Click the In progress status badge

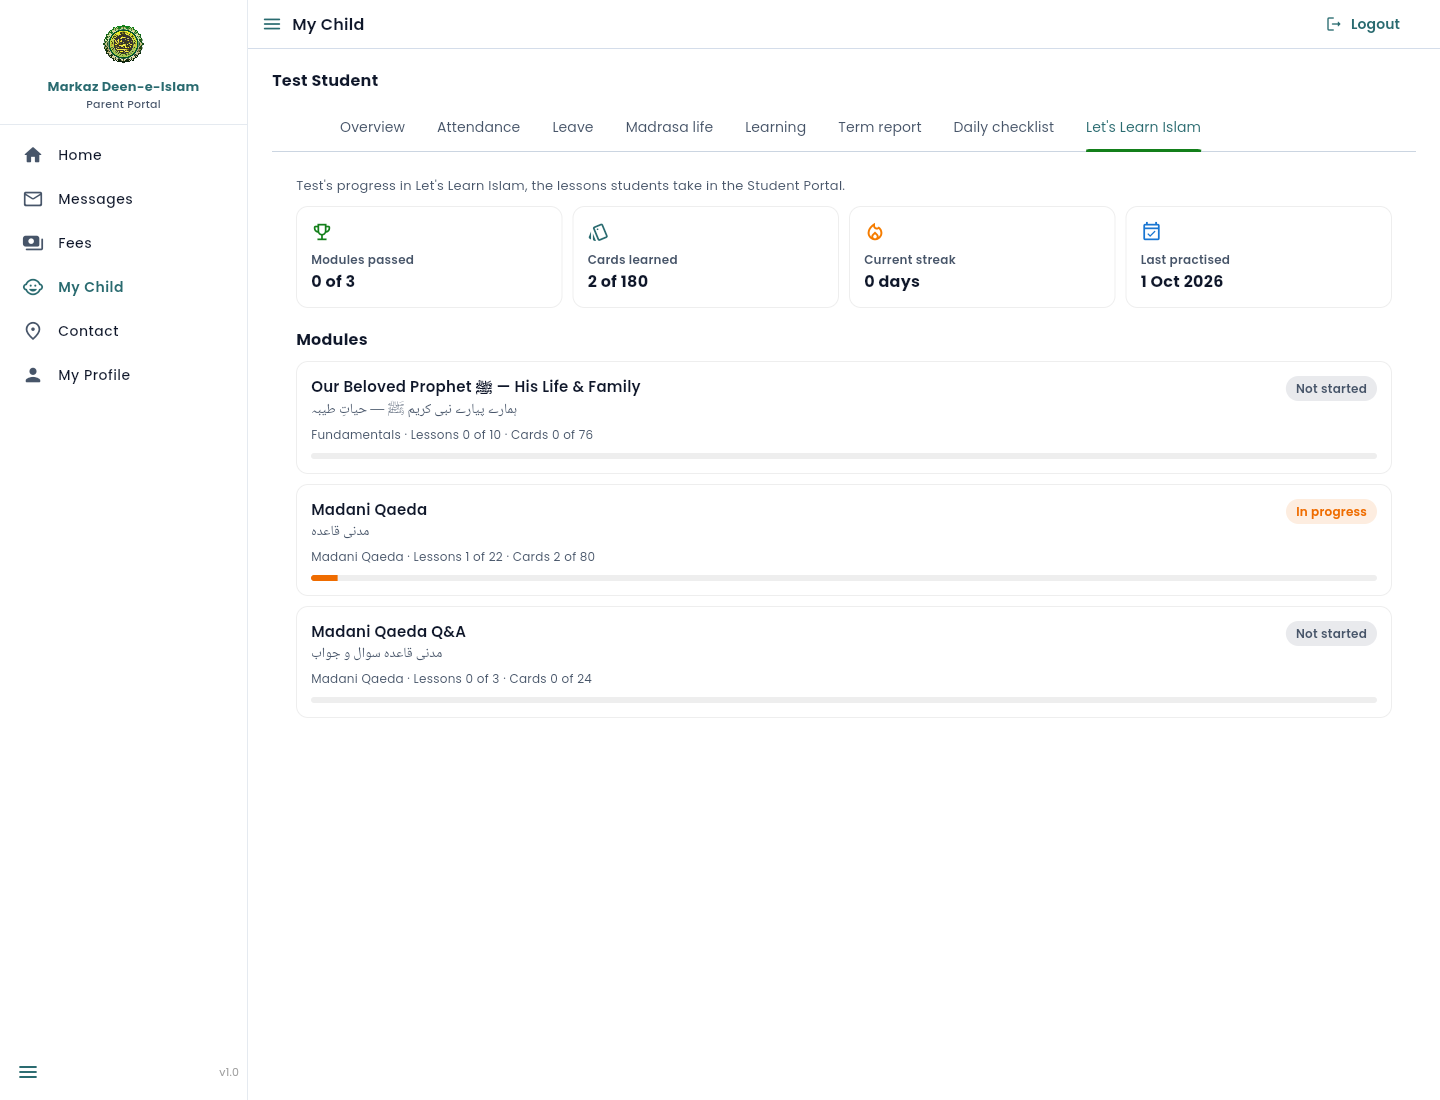coord(1331,512)
